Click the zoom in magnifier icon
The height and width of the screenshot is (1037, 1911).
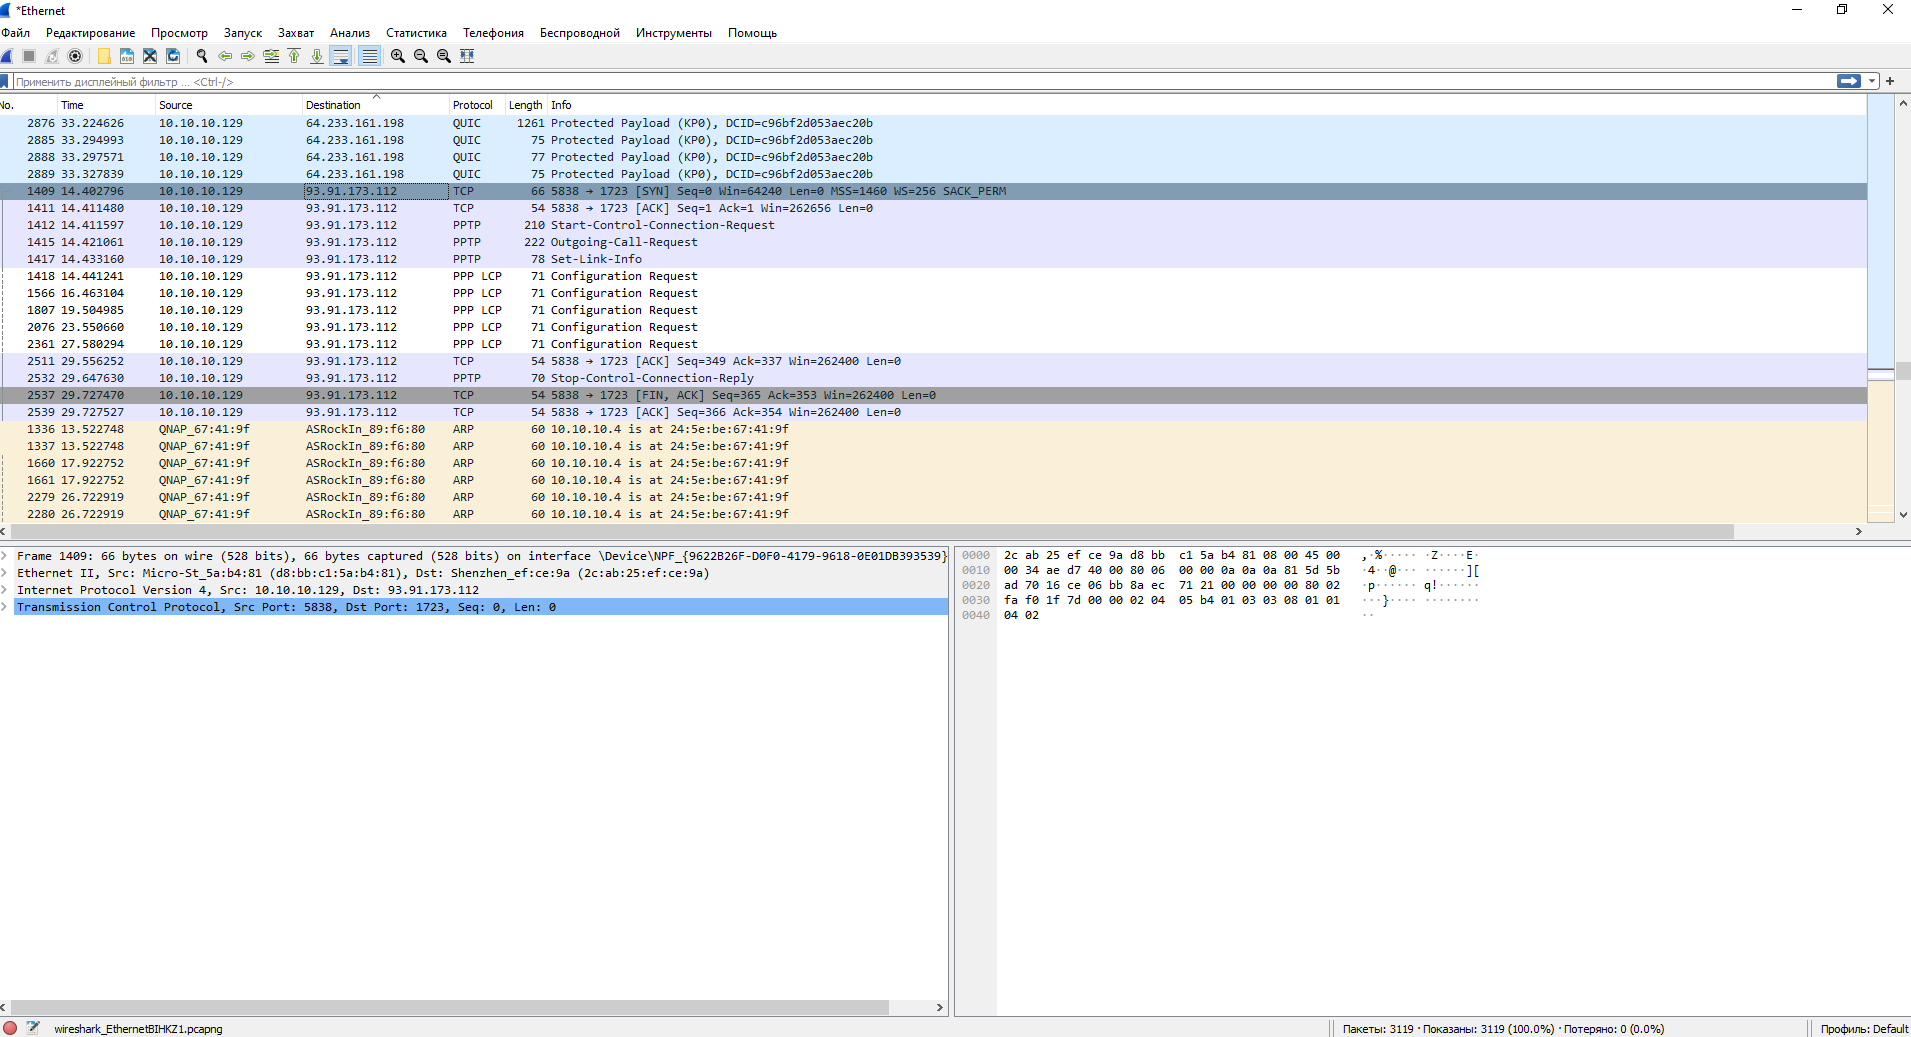(x=398, y=56)
